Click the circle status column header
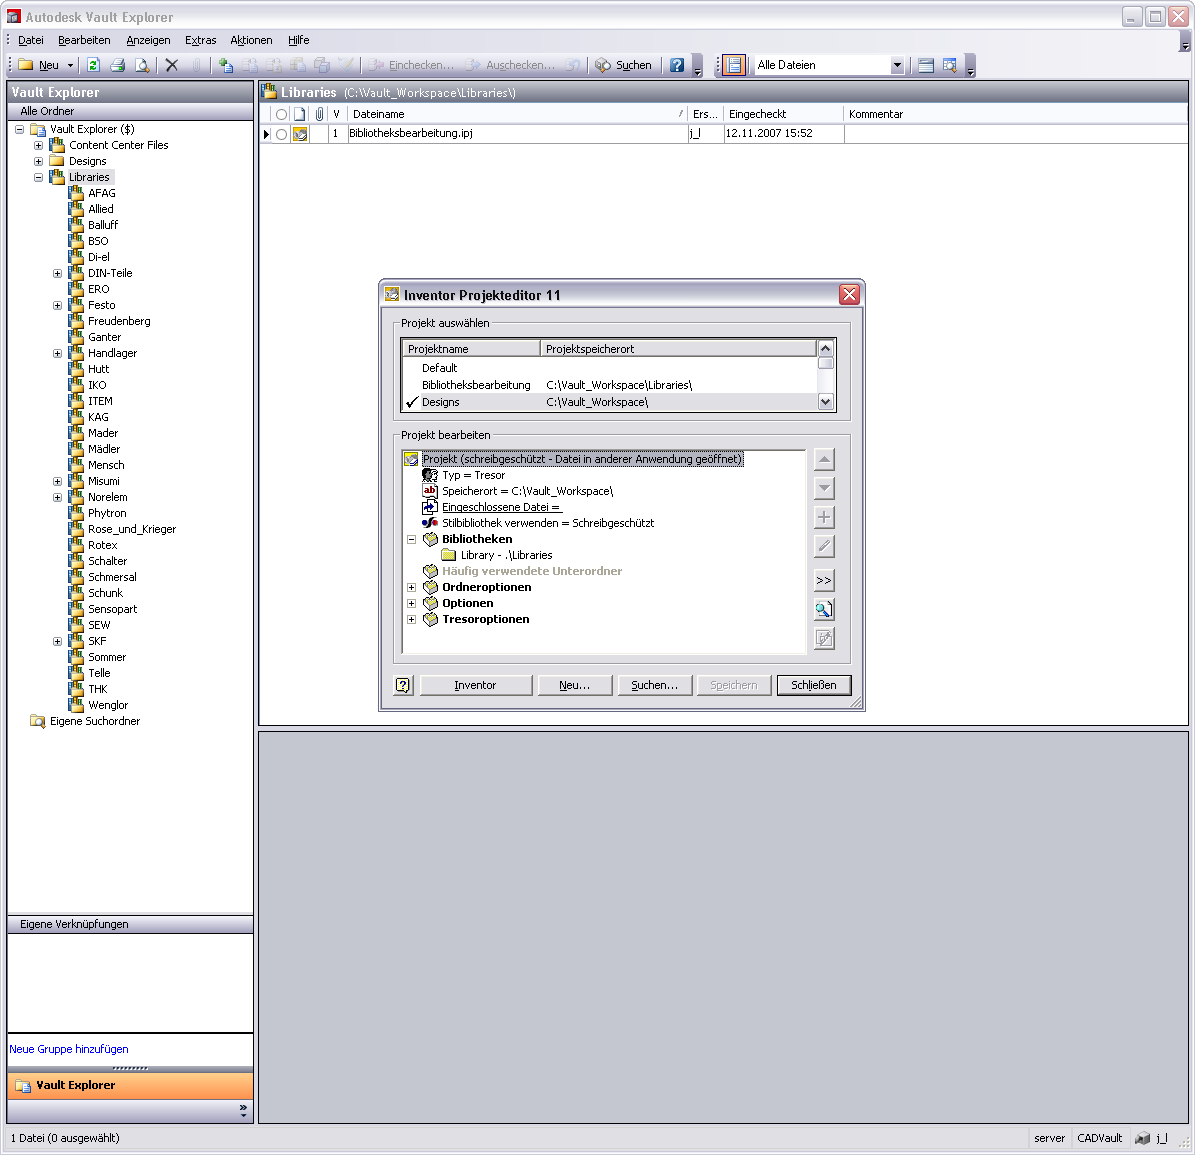The image size is (1195, 1155). (281, 114)
